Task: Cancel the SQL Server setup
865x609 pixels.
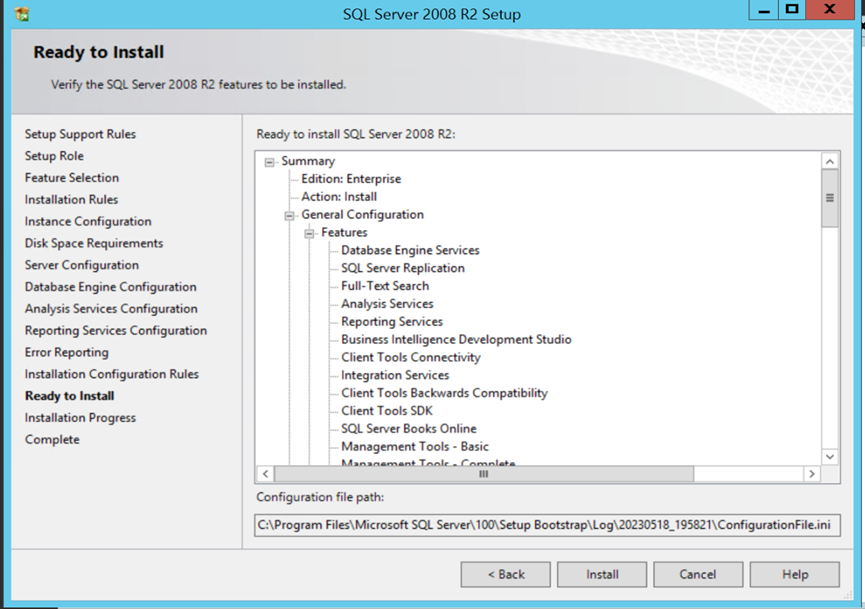Action: (x=698, y=574)
